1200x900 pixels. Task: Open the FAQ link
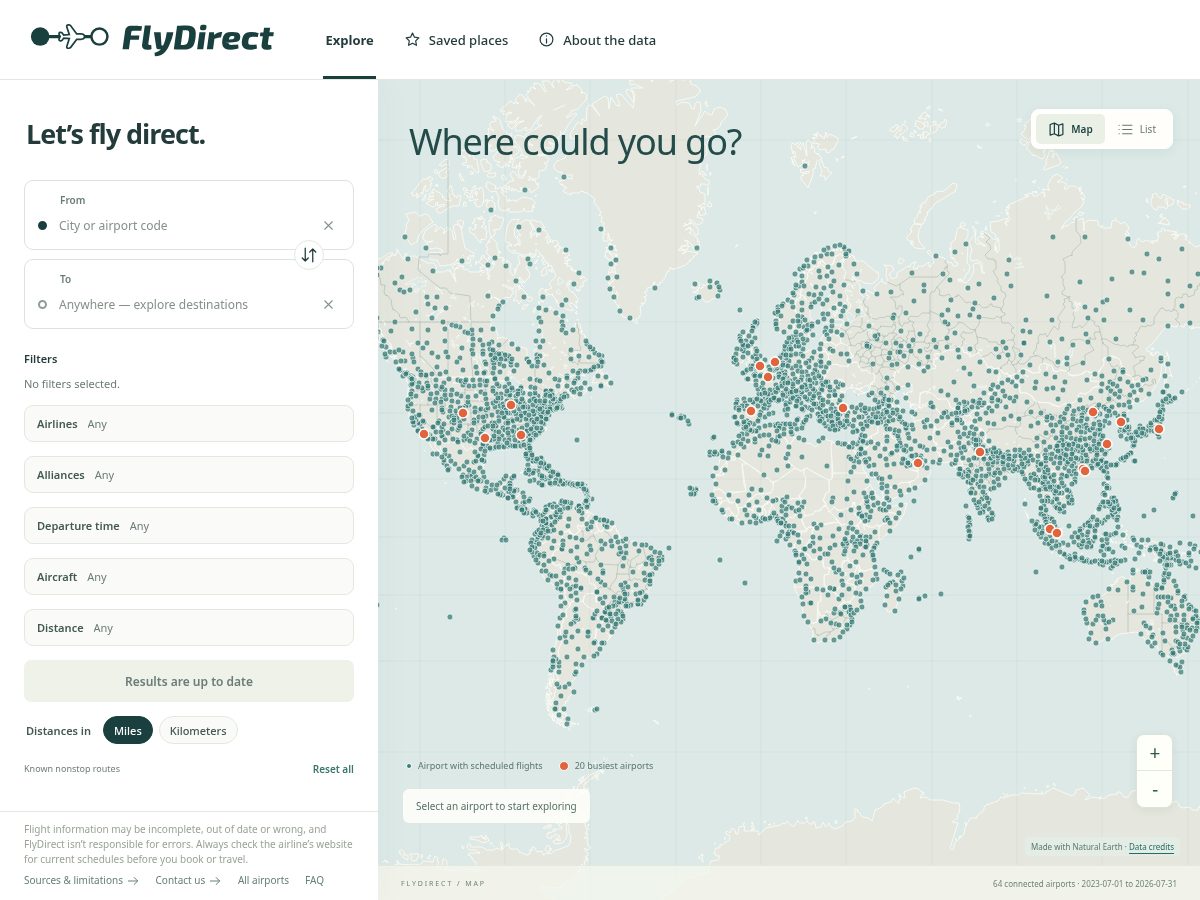(314, 881)
